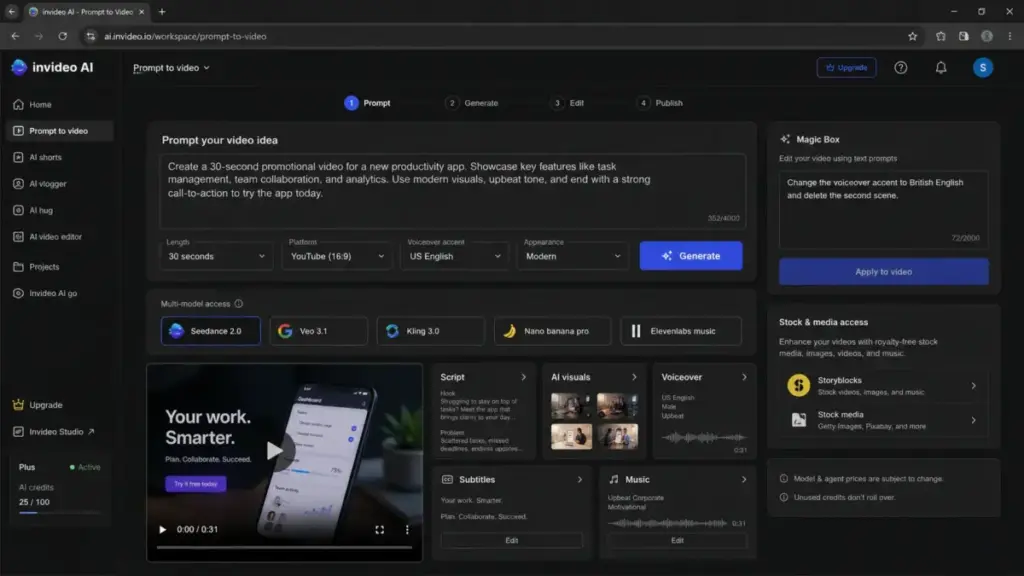The image size is (1024, 576).
Task: Open the user avatar S menu
Action: tap(982, 67)
